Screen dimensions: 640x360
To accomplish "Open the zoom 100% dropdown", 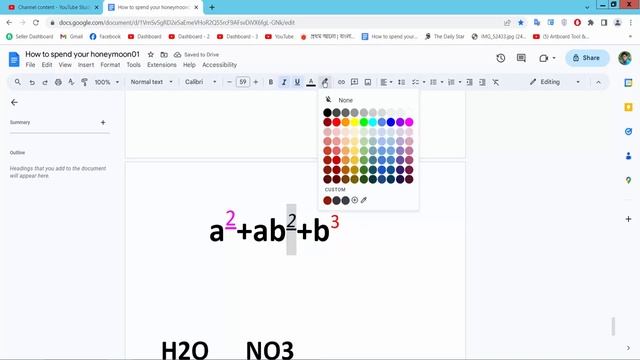I will [x=107, y=82].
